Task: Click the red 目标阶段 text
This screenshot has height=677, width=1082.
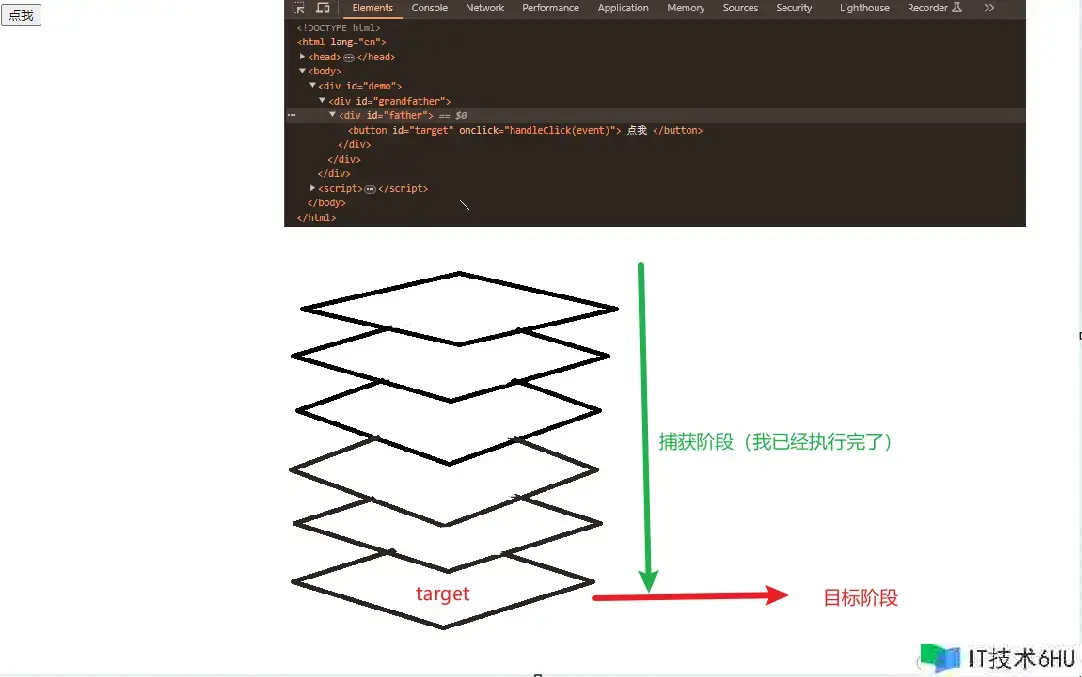Action: point(860,598)
